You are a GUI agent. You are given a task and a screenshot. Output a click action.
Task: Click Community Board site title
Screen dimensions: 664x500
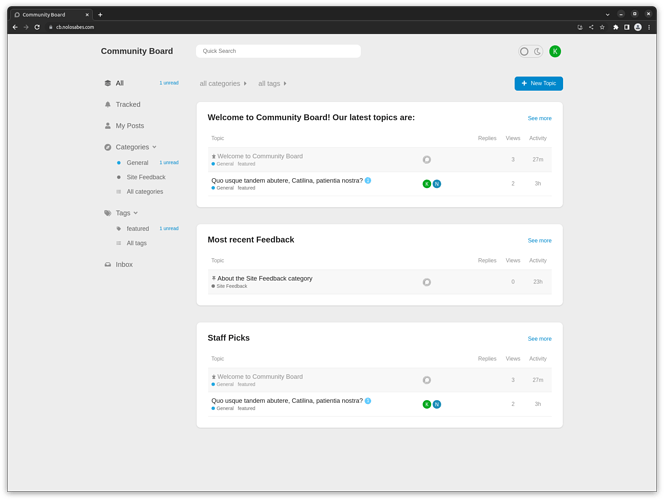coord(137,51)
